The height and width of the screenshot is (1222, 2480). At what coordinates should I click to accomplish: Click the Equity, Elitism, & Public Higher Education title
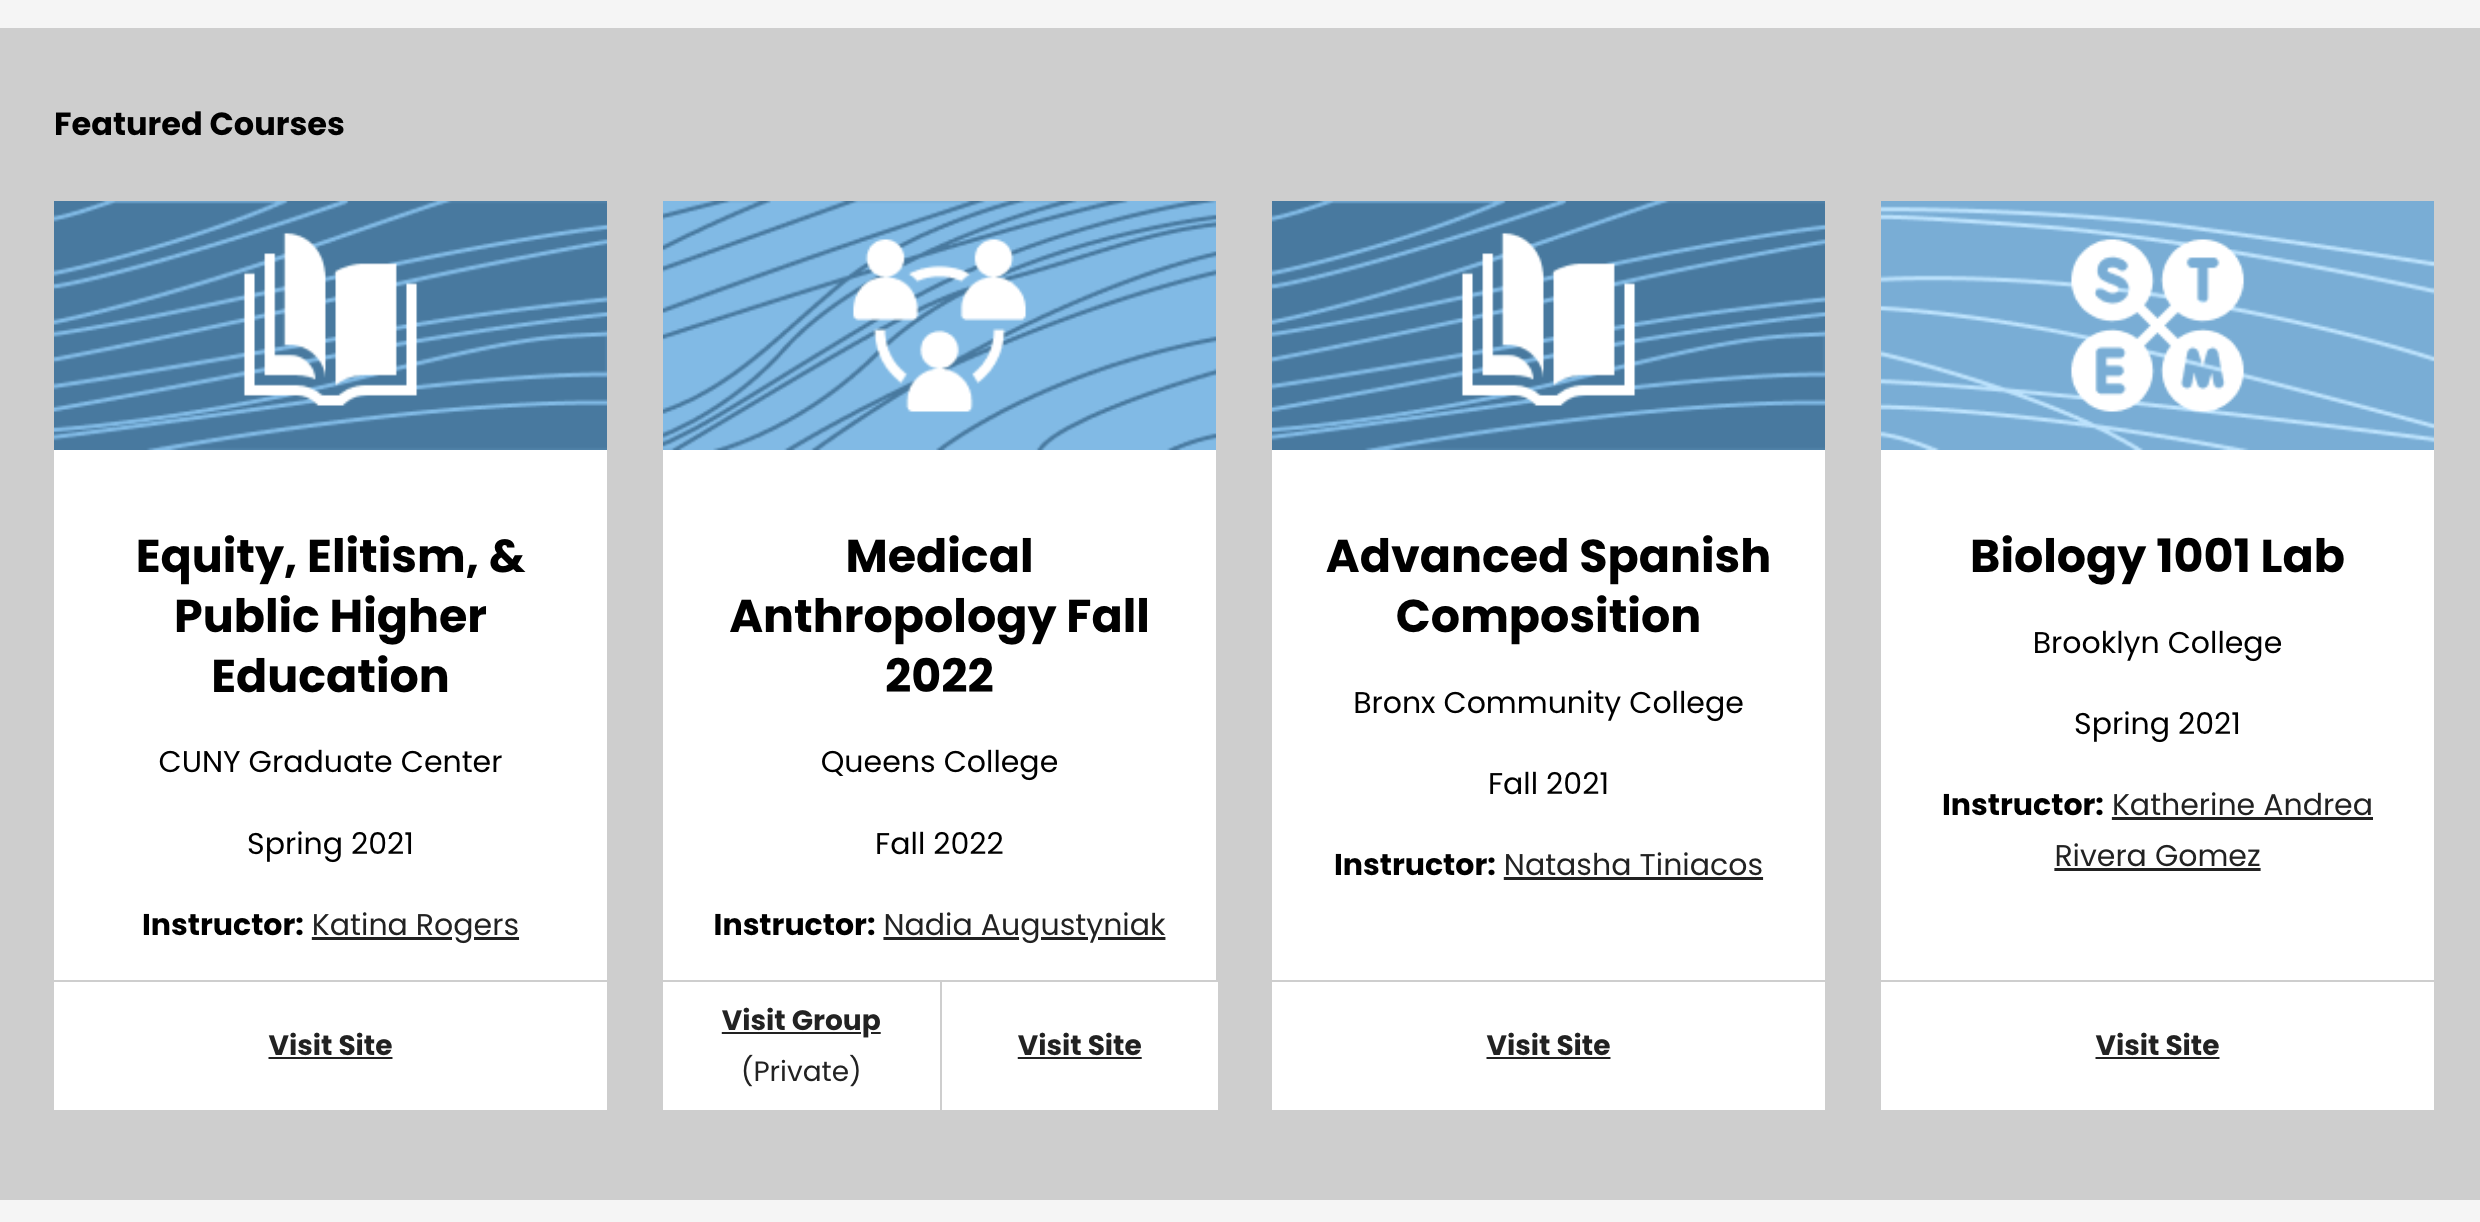[x=330, y=616]
